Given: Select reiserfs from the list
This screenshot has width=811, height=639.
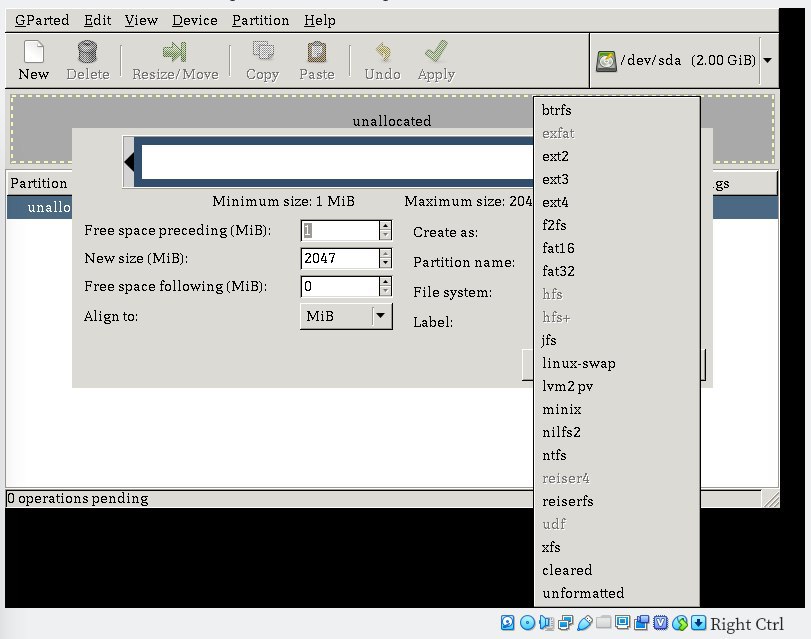Looking at the screenshot, I should pos(617,501).
